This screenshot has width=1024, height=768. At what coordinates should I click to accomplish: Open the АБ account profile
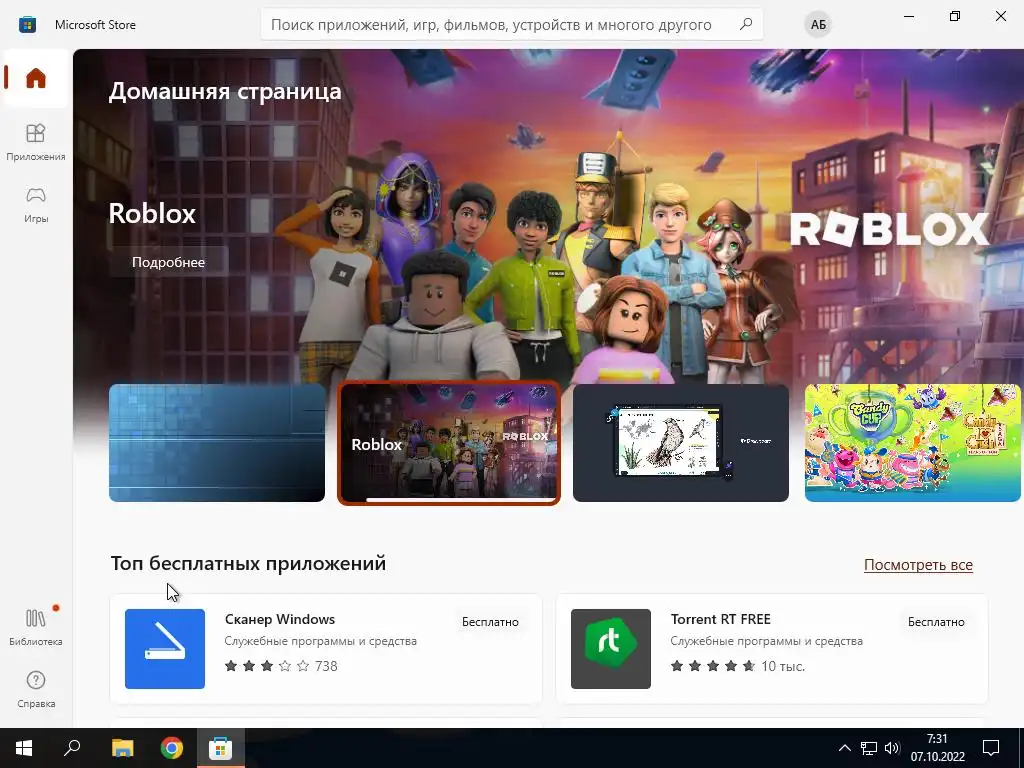pos(818,25)
